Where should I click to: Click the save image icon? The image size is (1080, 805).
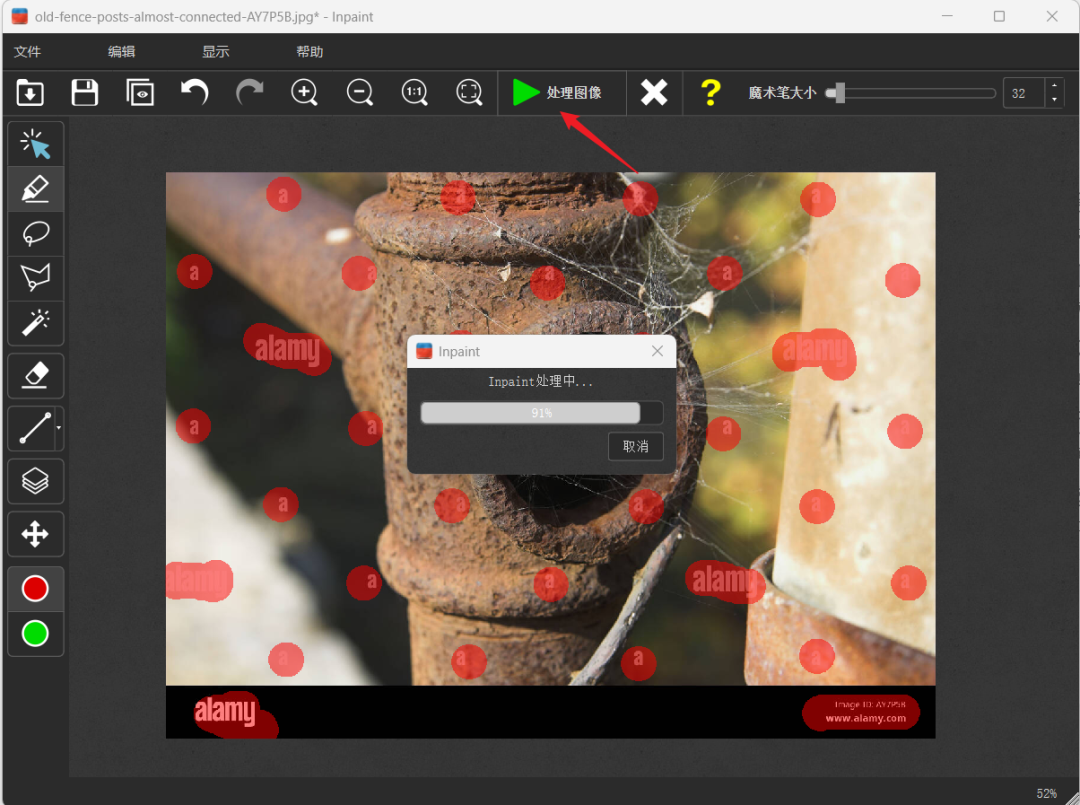(x=85, y=93)
